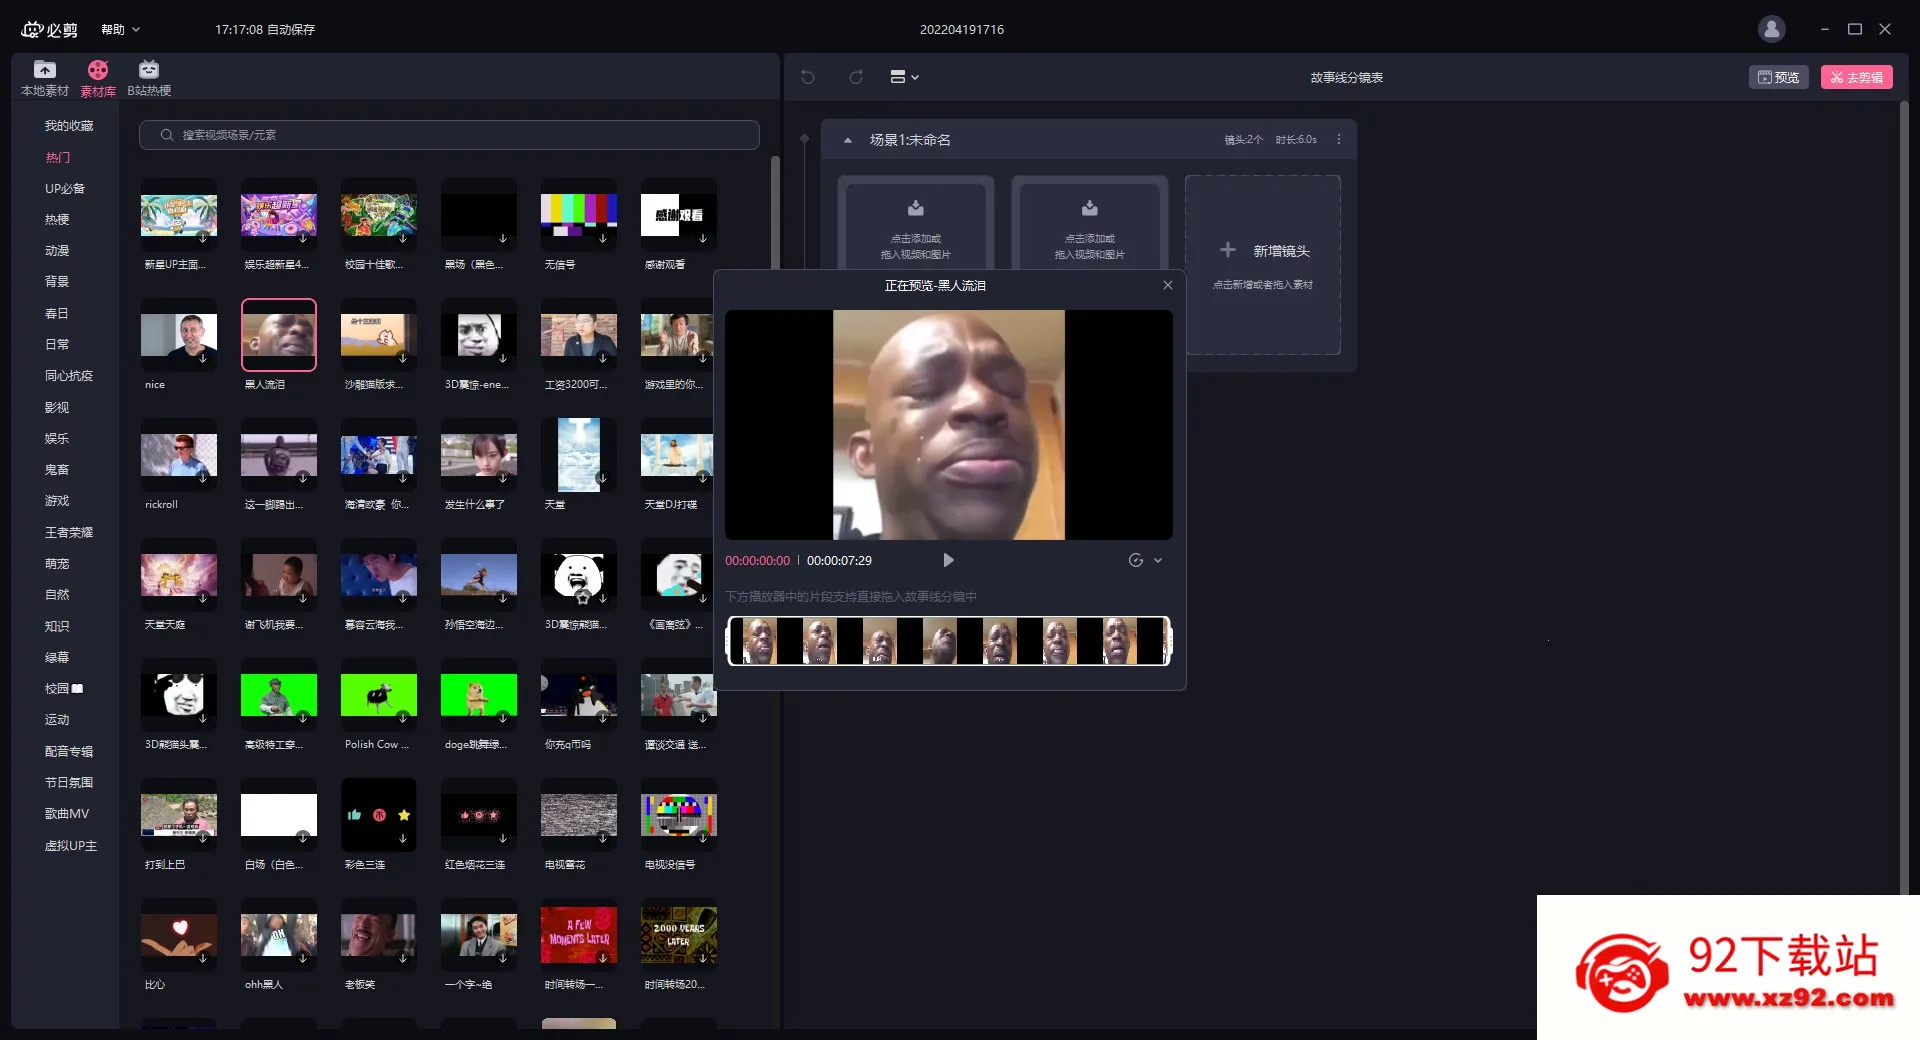The image size is (1920, 1040).
Task: Select the 热梗 category
Action: point(57,219)
